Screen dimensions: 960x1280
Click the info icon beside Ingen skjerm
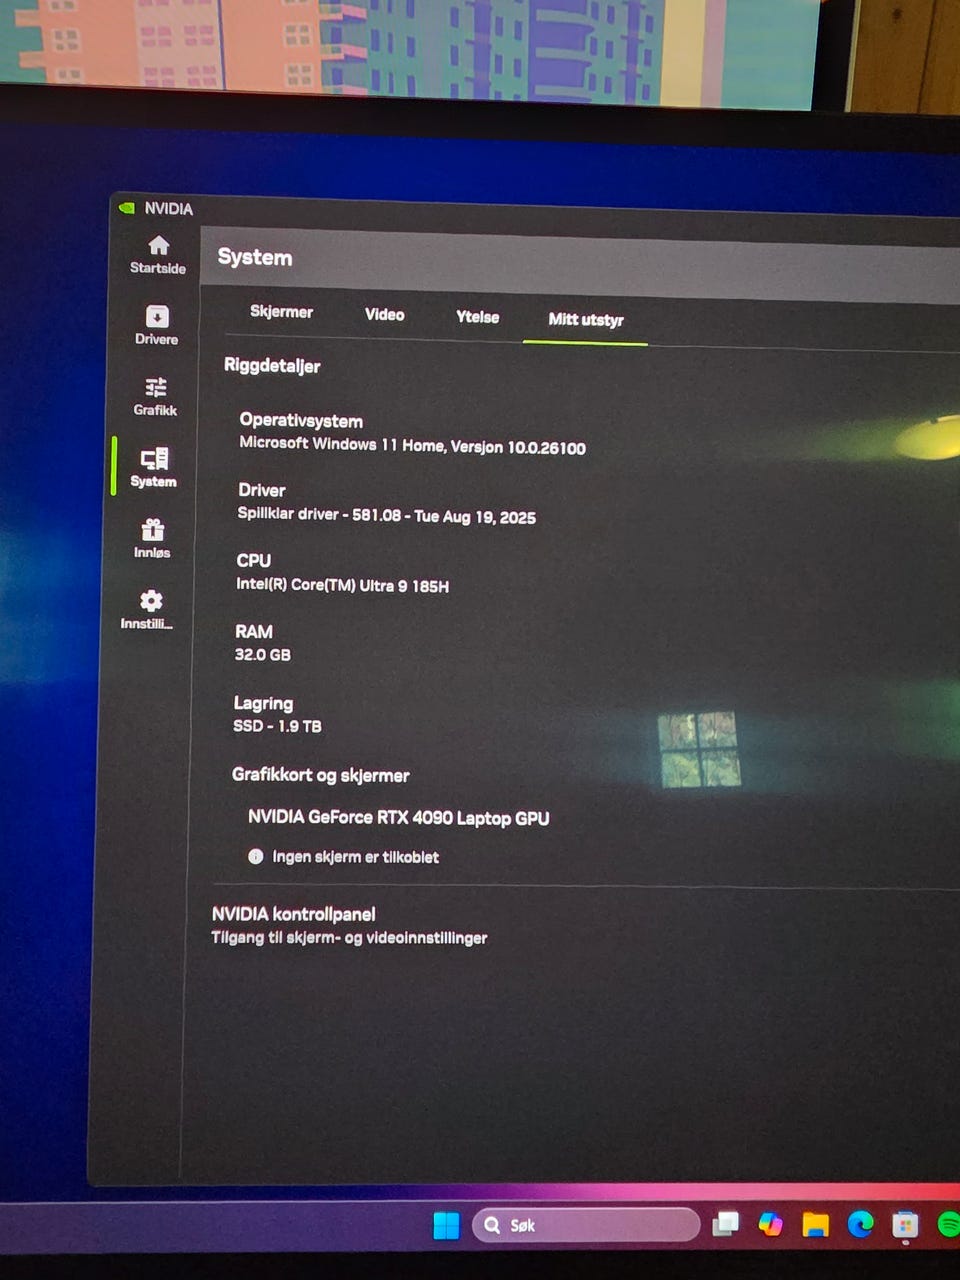[255, 856]
